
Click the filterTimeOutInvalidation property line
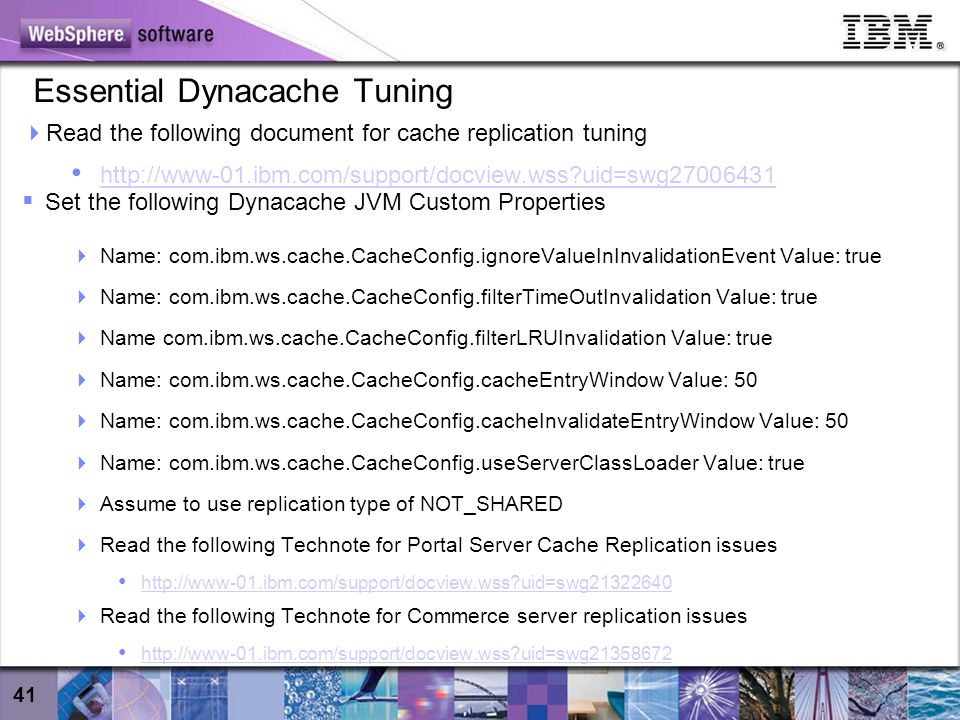[459, 297]
